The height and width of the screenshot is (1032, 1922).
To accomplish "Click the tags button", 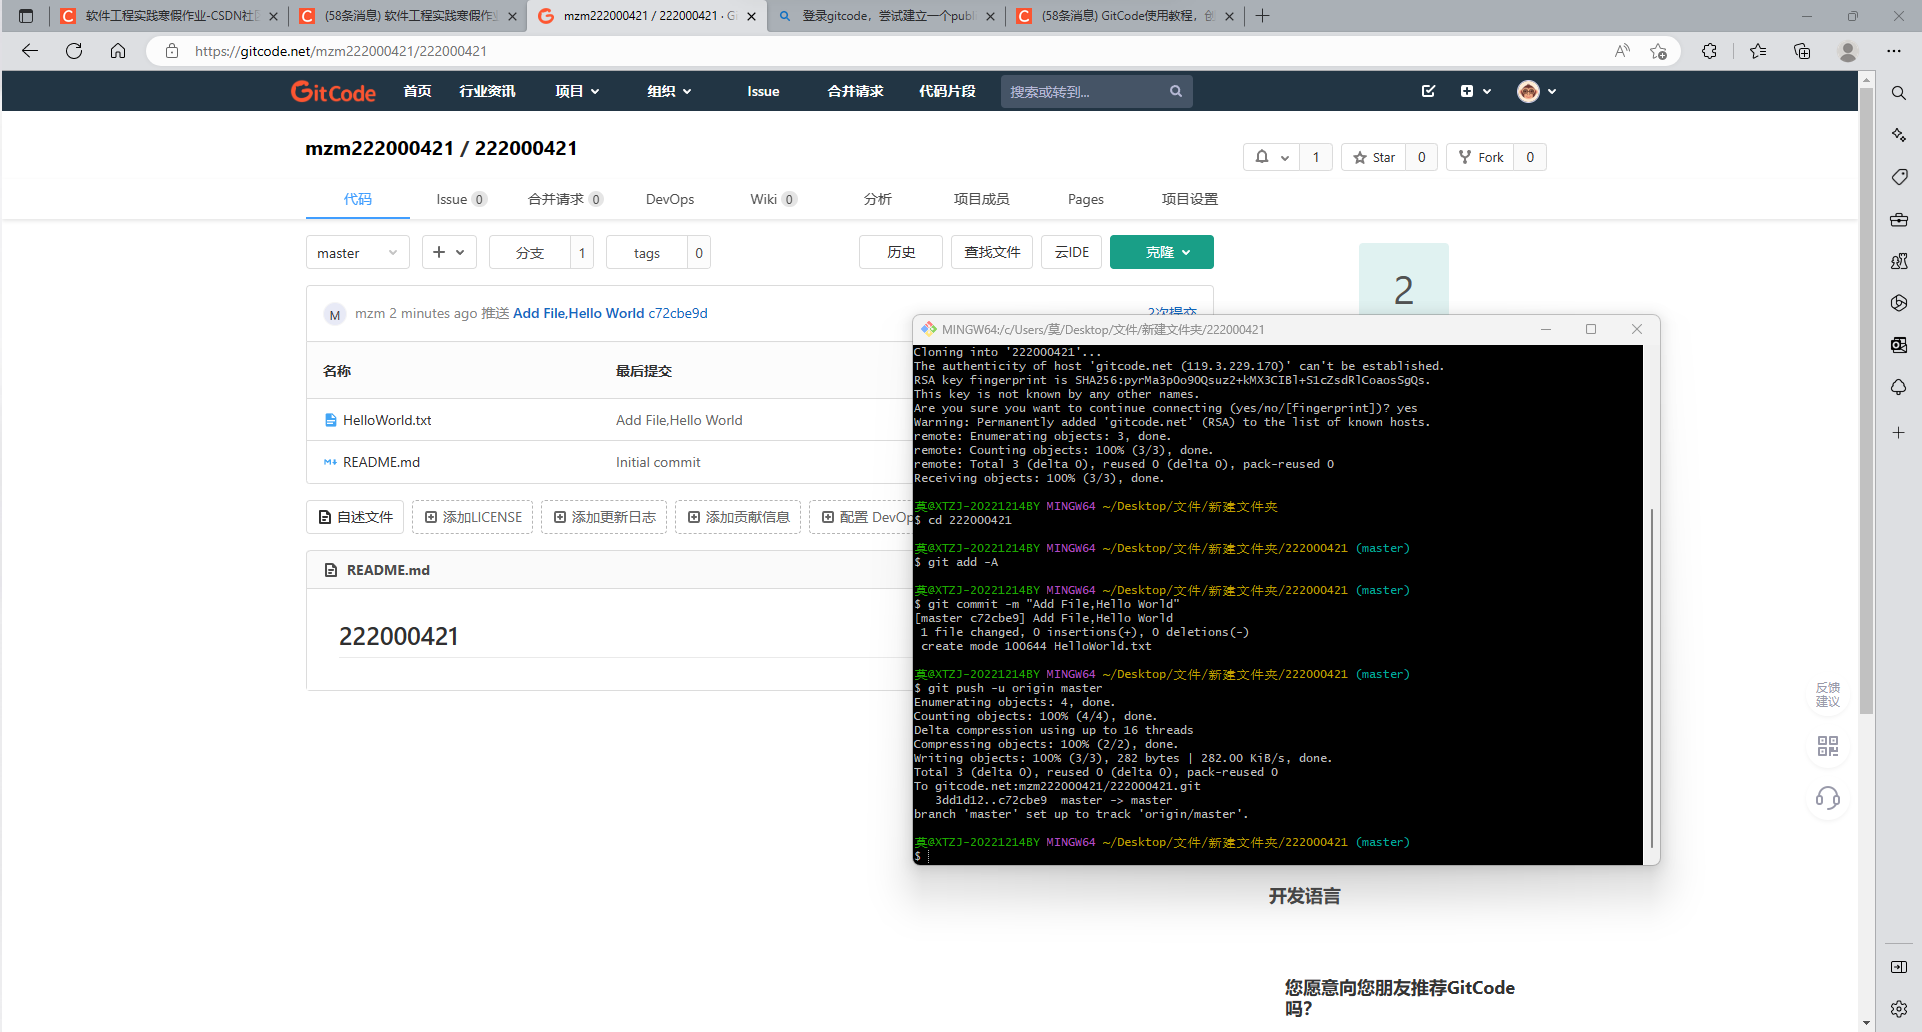I will pos(647,253).
